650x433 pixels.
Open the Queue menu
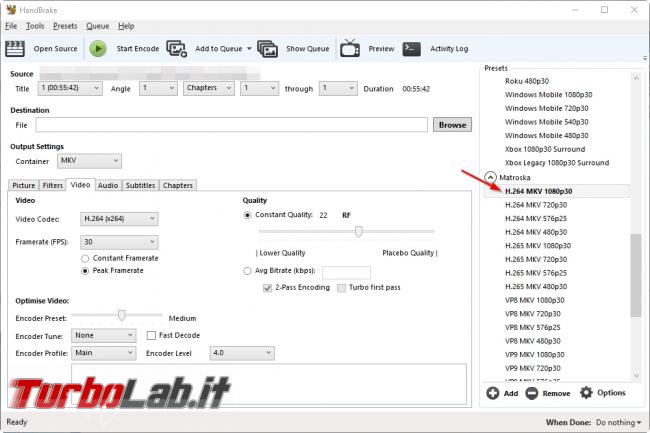click(98, 26)
